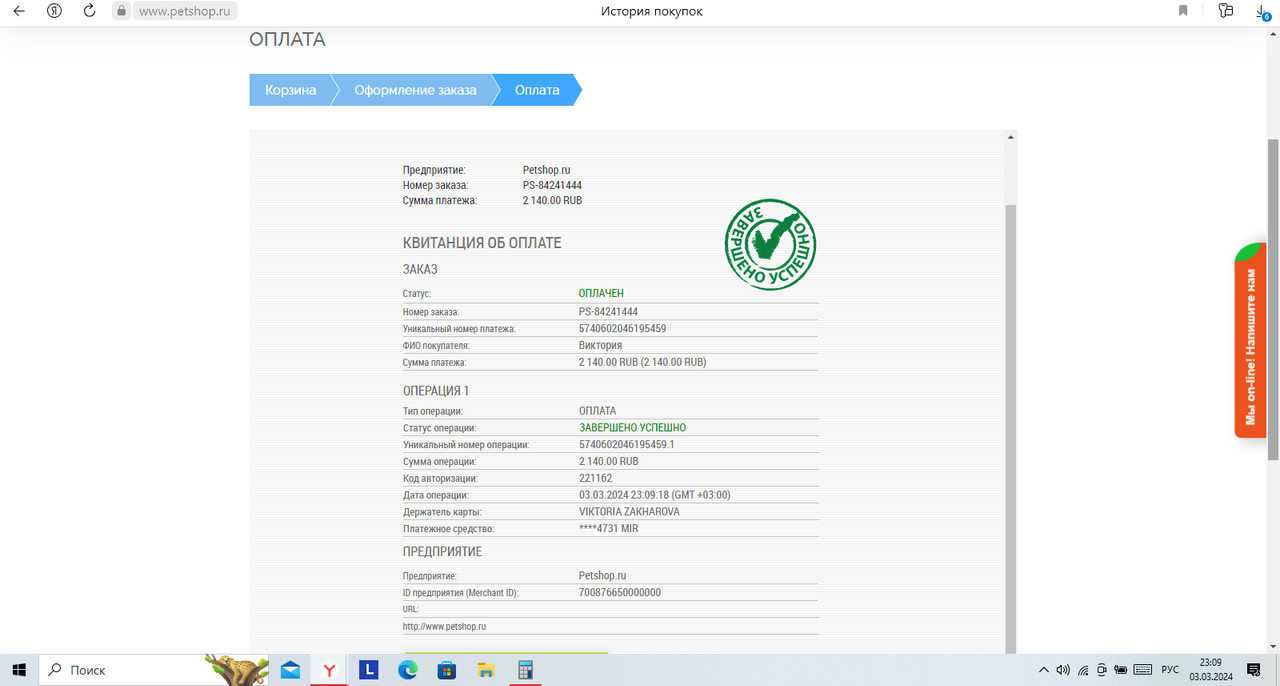The width and height of the screenshot is (1280, 686).
Task: Go to the Оформление заказа step
Action: pos(415,90)
